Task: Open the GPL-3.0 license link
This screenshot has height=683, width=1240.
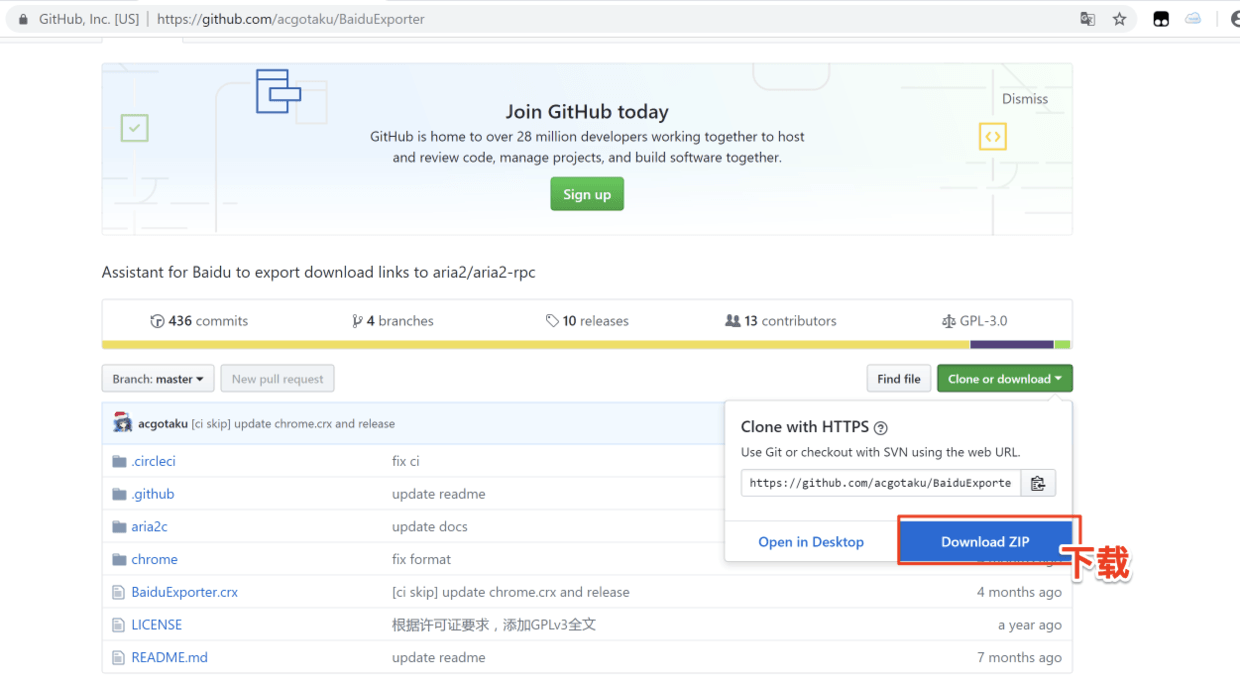Action: tap(975, 321)
